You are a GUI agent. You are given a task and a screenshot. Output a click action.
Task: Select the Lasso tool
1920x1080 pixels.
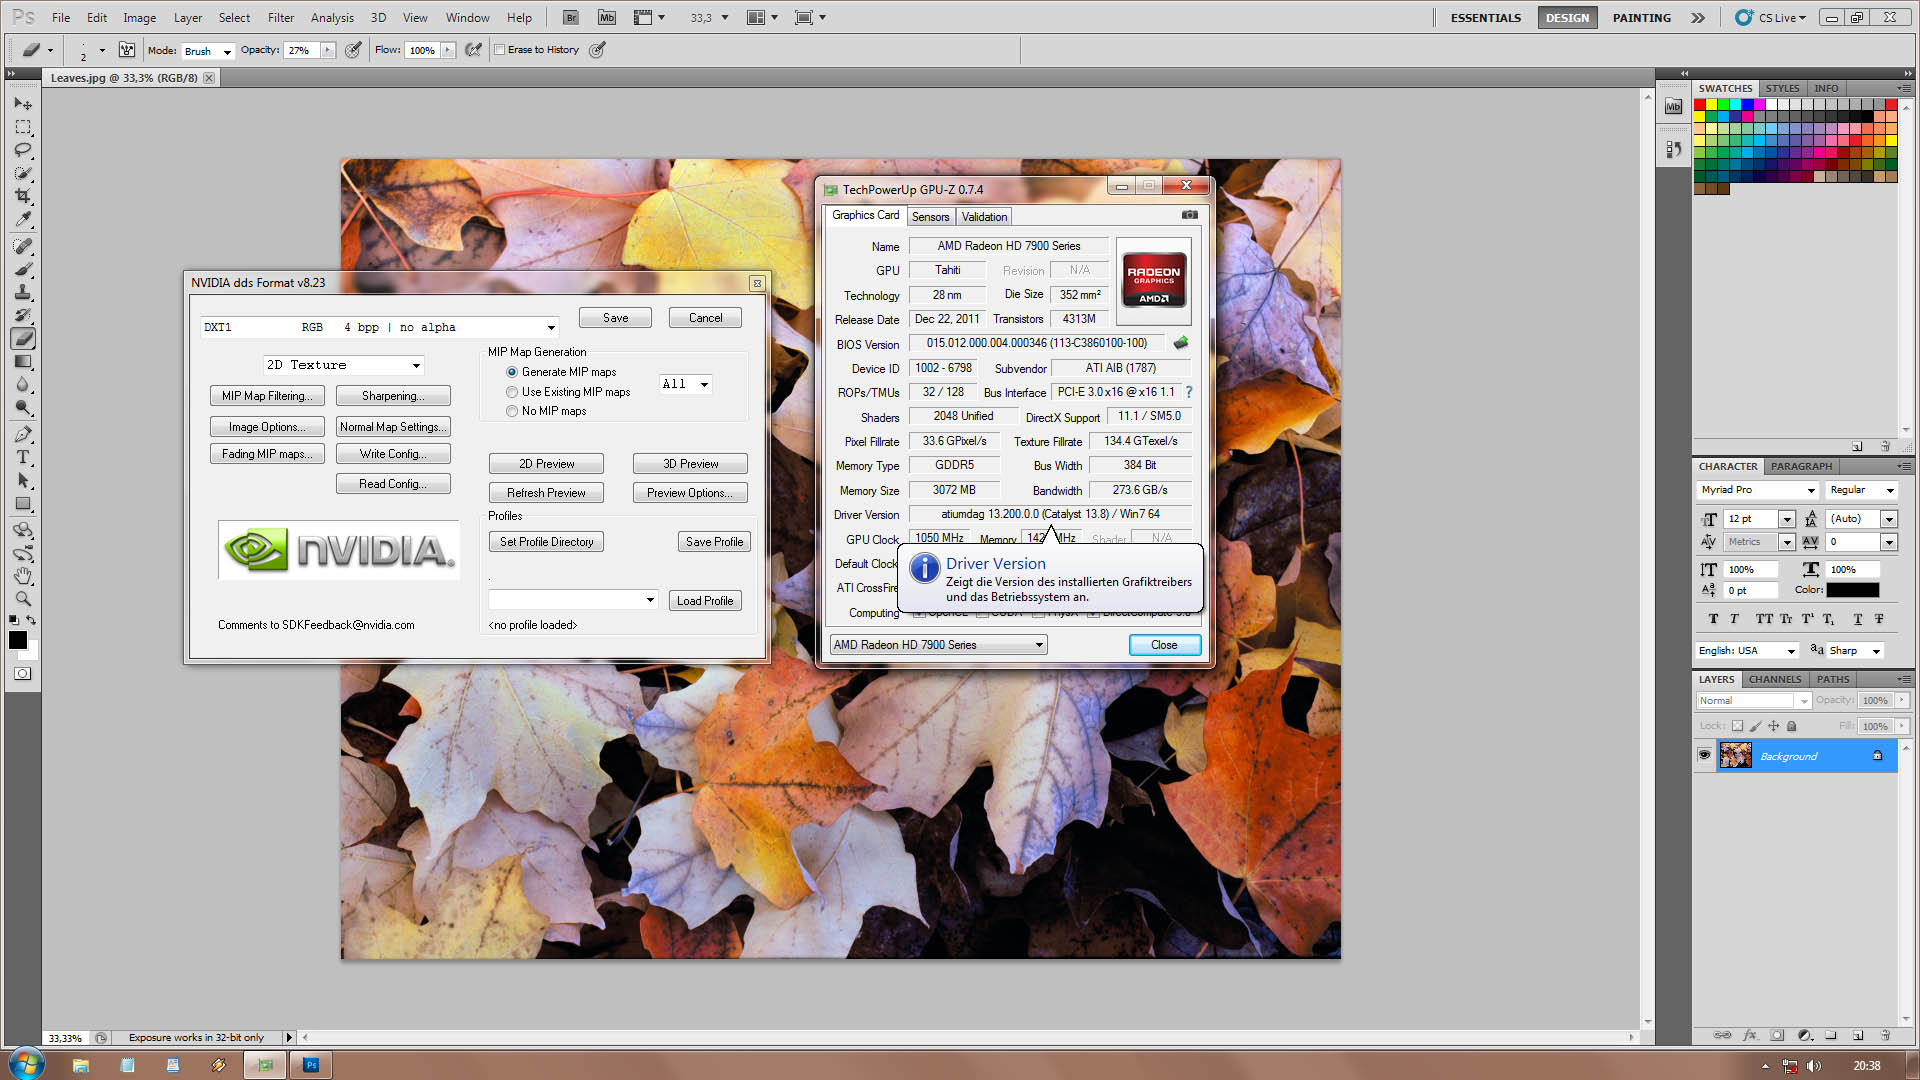point(23,150)
